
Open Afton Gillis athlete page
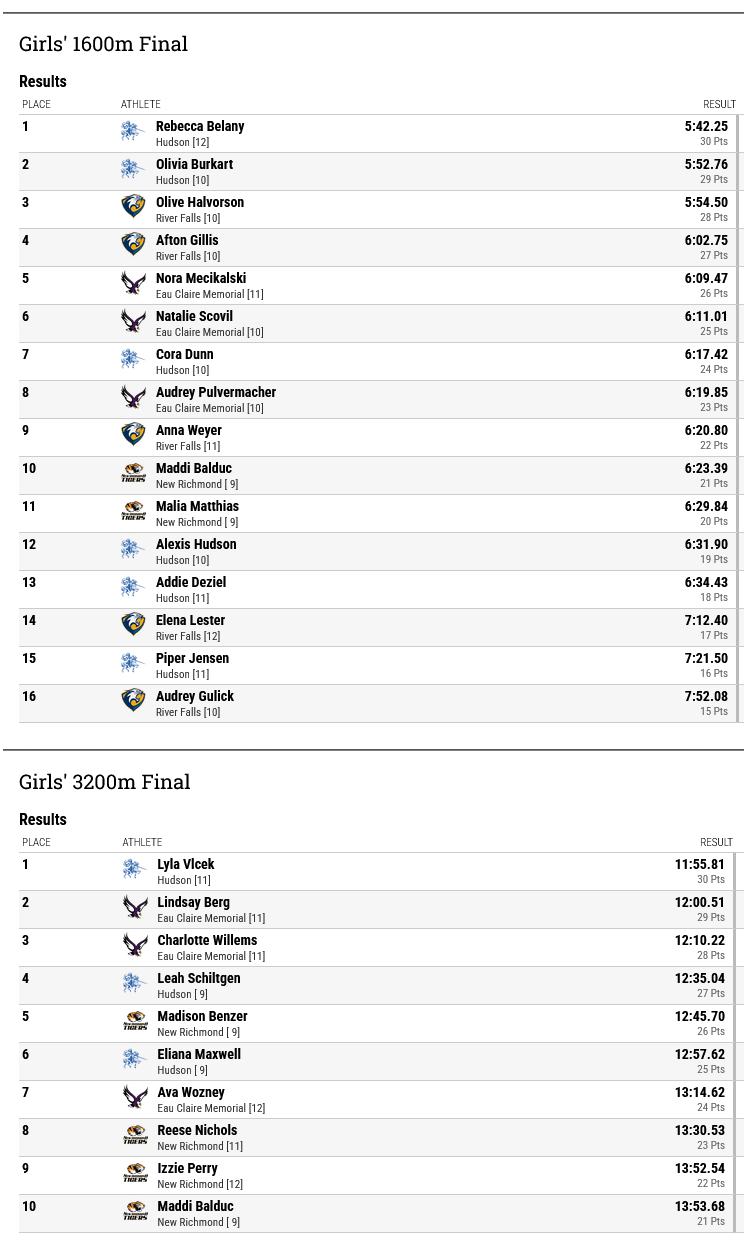[x=187, y=240]
